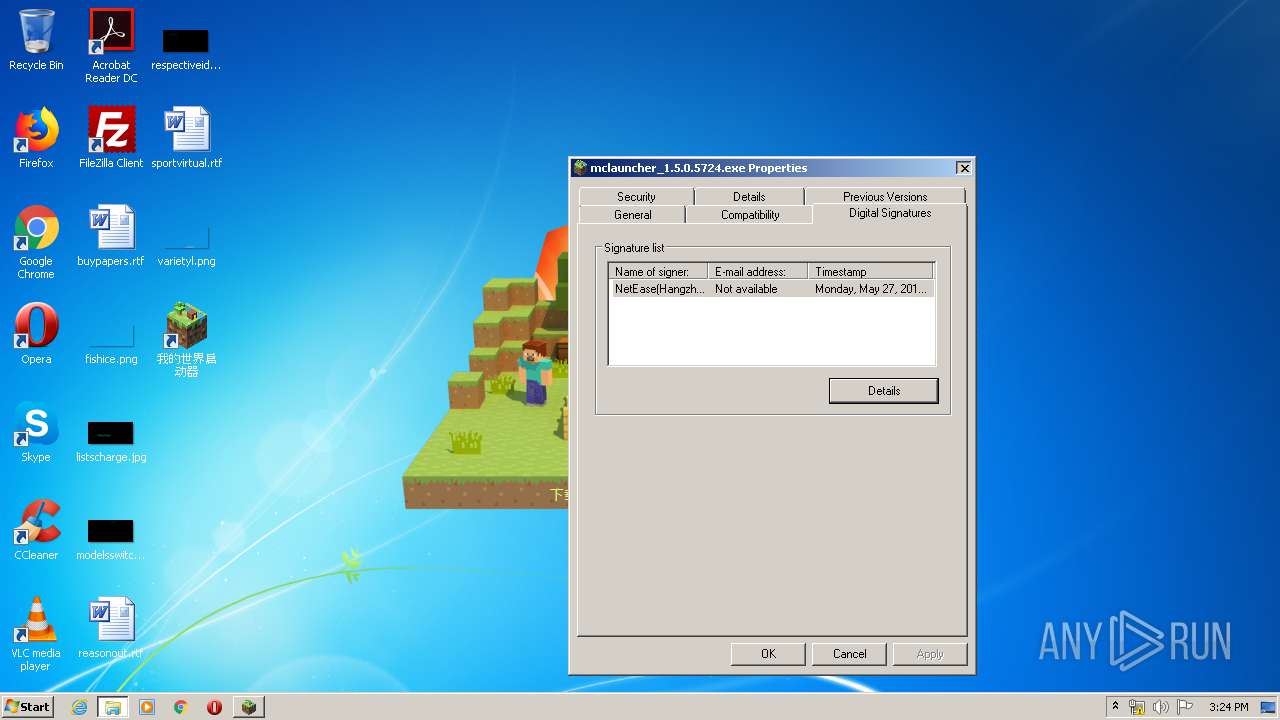Open Windows Explorer folder in taskbar
This screenshot has width=1280, height=720.
pyautogui.click(x=113, y=707)
